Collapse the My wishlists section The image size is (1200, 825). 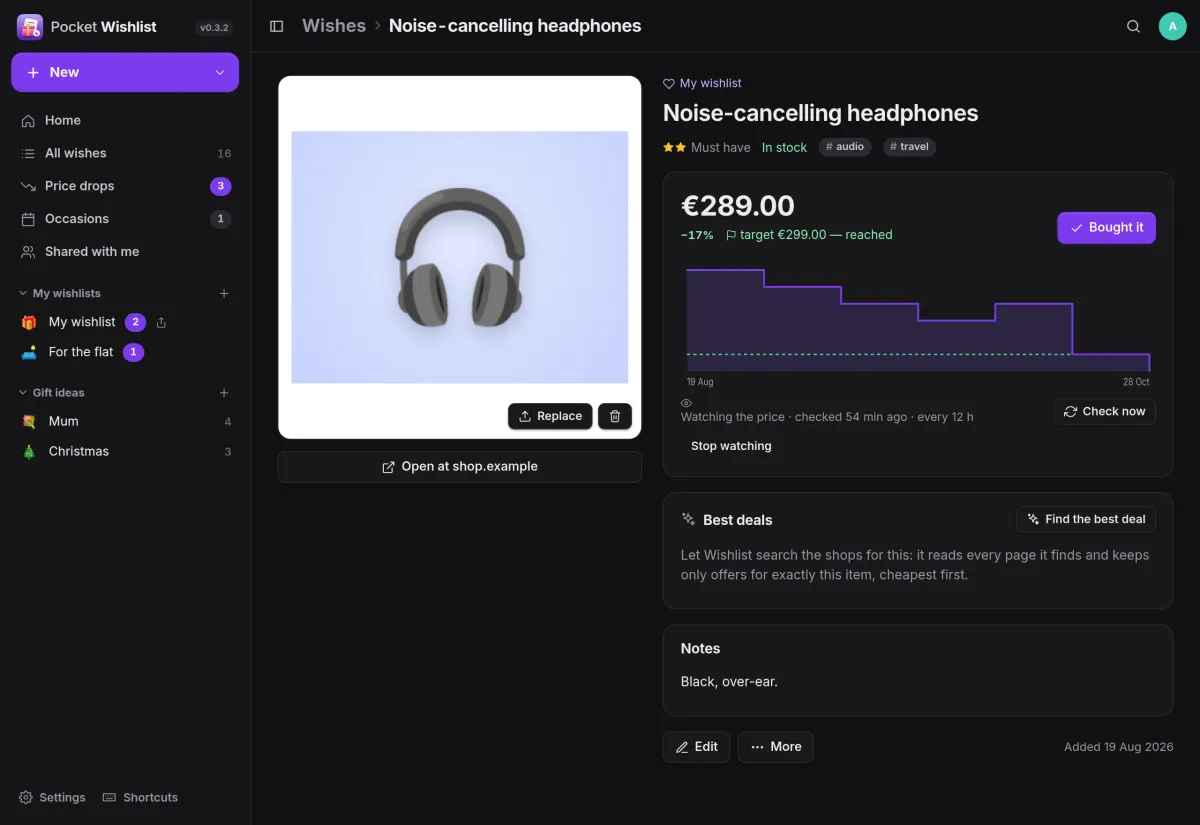[60, 293]
